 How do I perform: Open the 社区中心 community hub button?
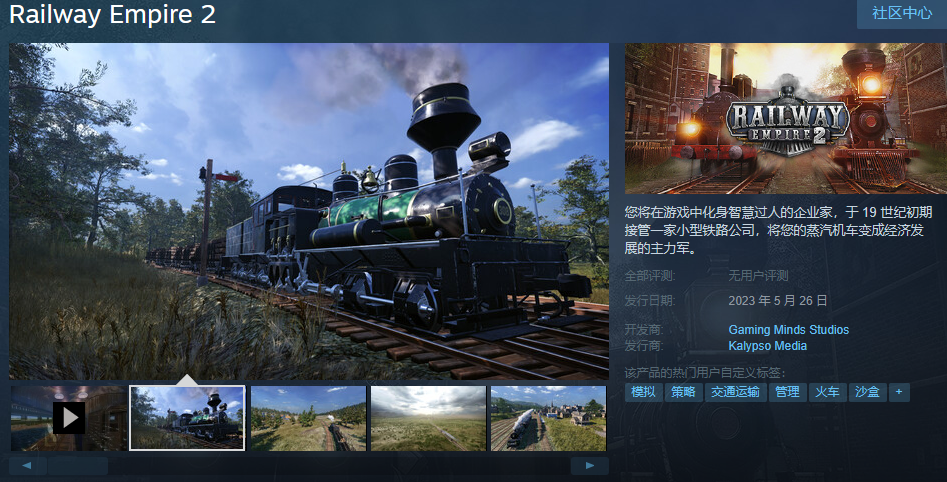click(x=902, y=13)
